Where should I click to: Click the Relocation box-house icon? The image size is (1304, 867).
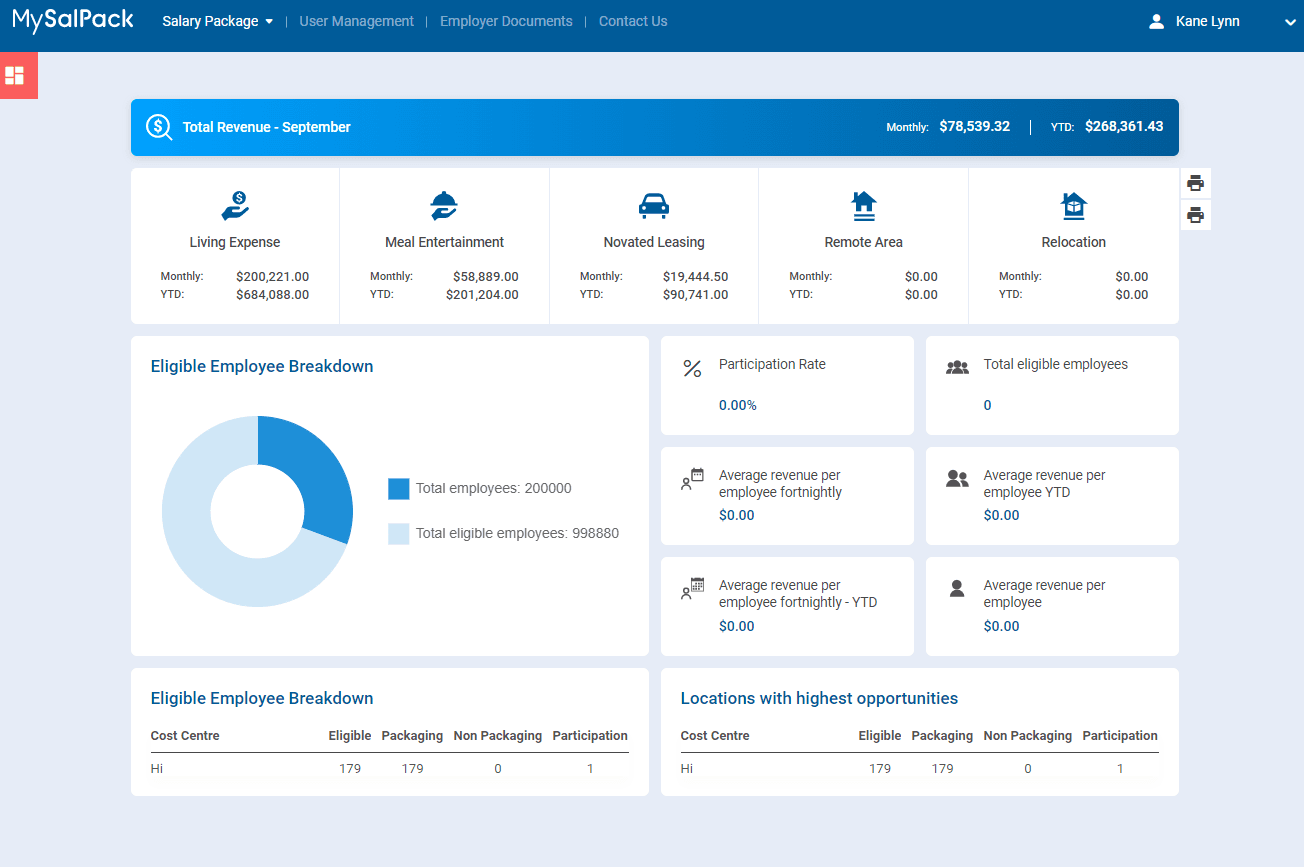(x=1073, y=206)
